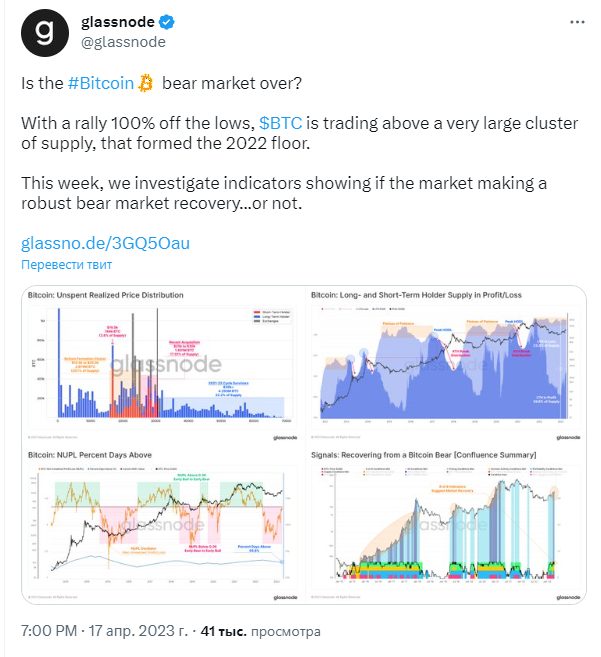Open the glassnode display name
The height and width of the screenshot is (657, 601).
tap(118, 22)
